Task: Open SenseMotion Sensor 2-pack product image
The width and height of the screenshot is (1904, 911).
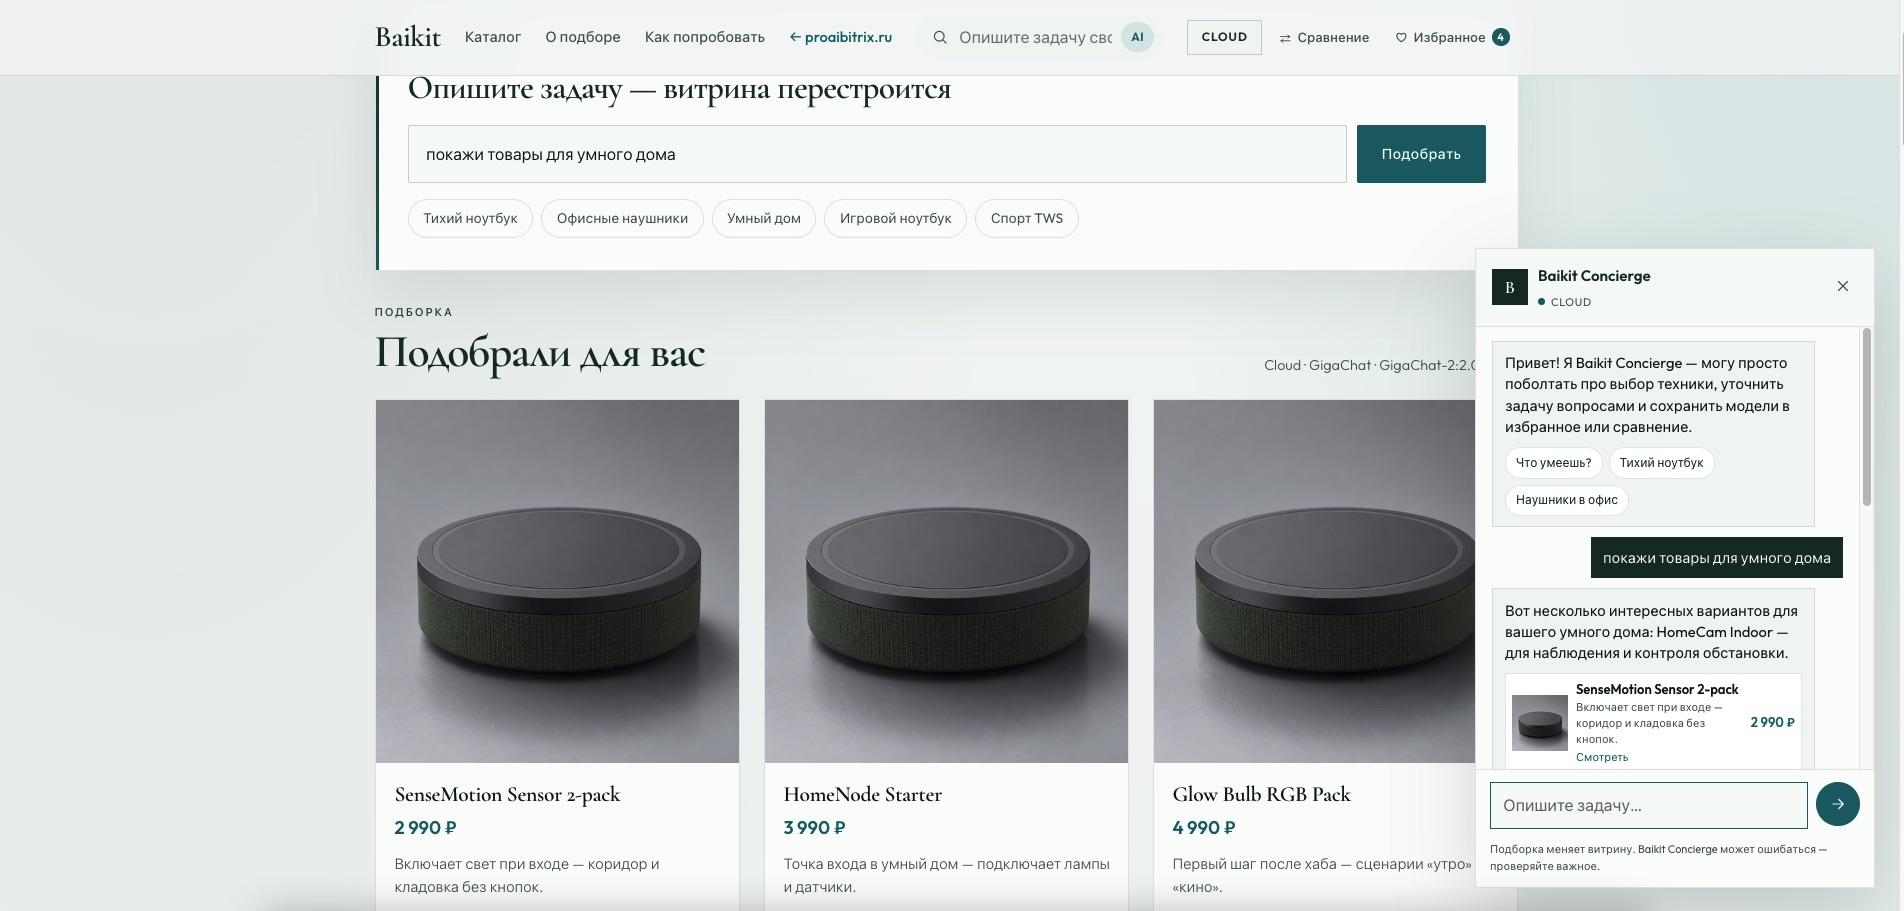Action: coord(557,581)
